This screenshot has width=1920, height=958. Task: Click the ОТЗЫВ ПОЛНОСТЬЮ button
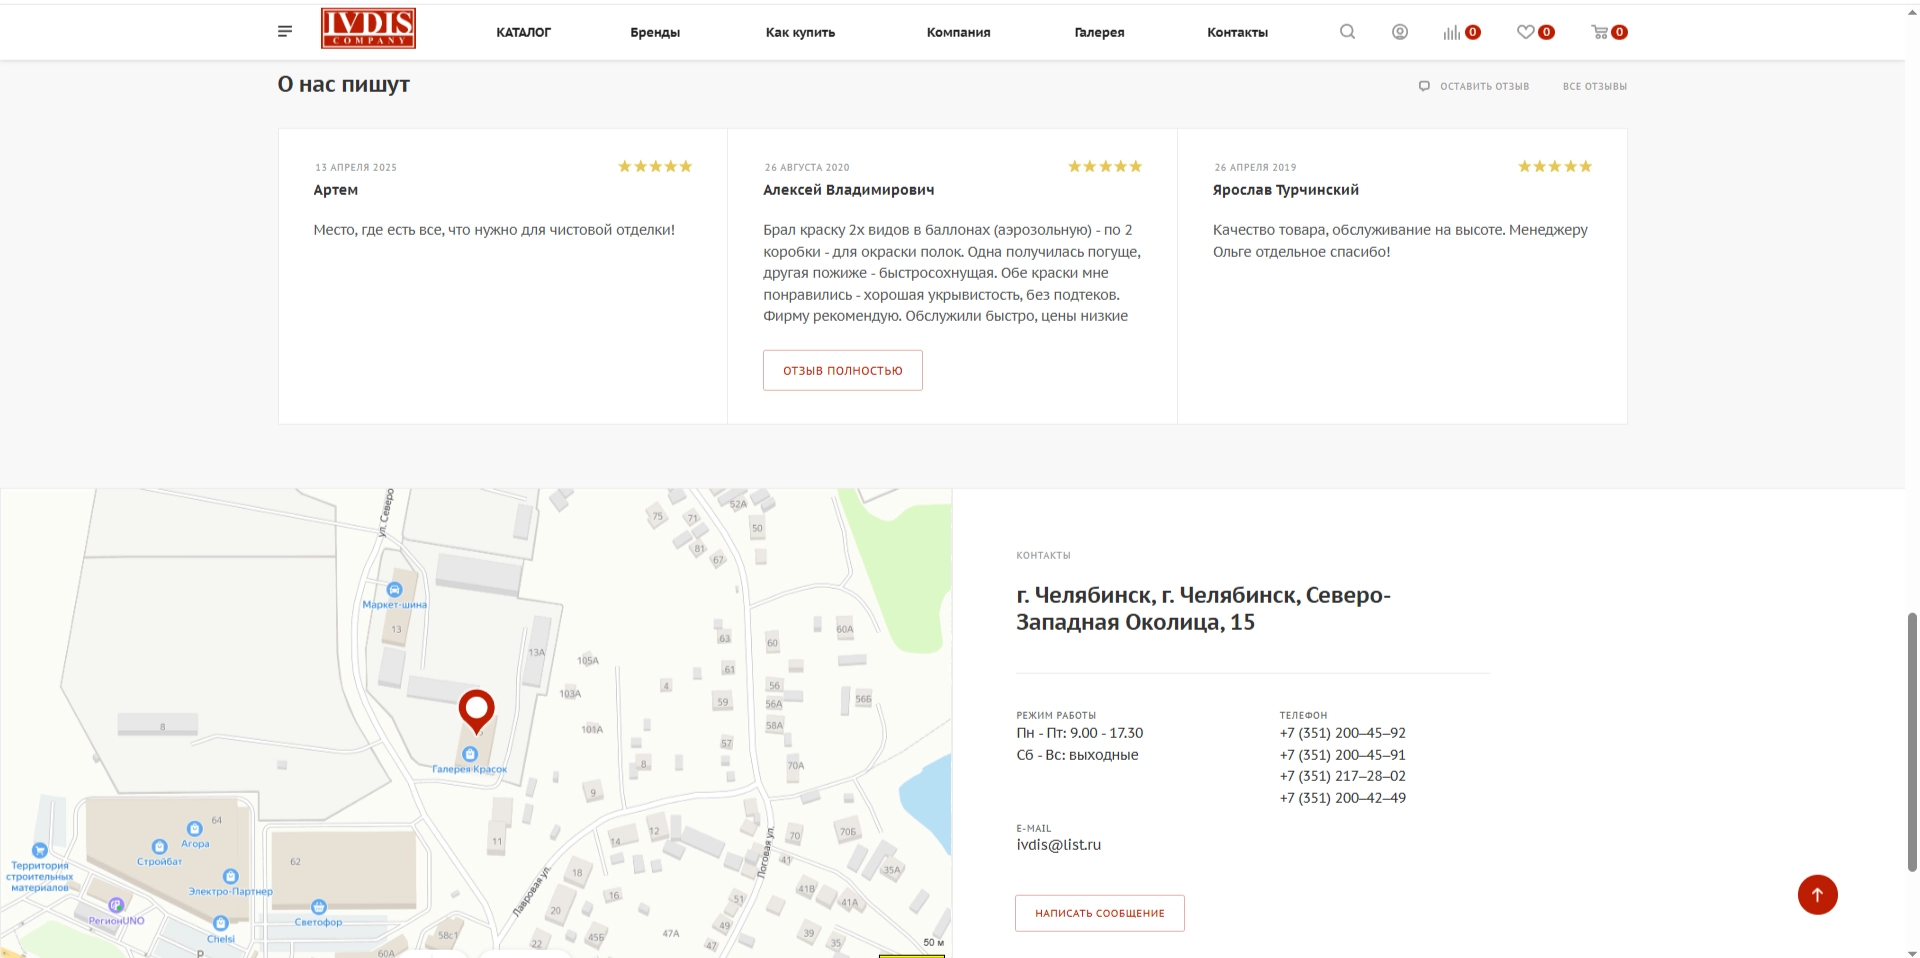(842, 370)
